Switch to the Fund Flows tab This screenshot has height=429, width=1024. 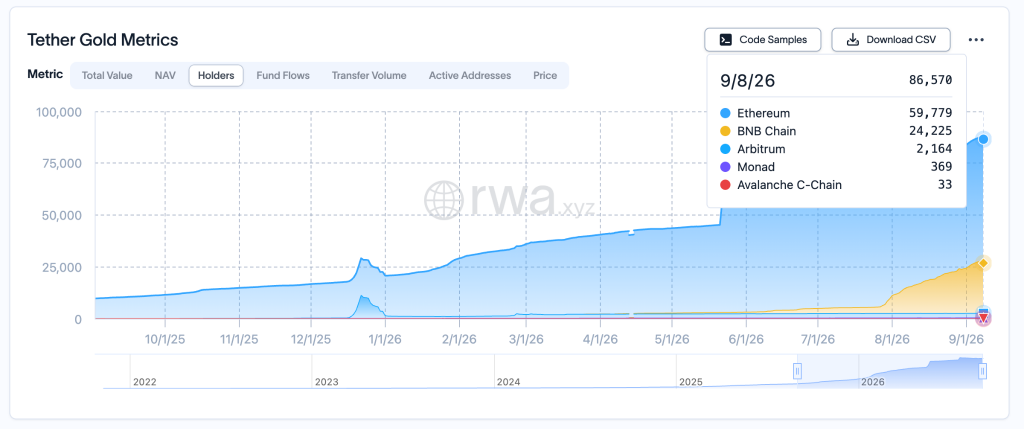point(283,76)
